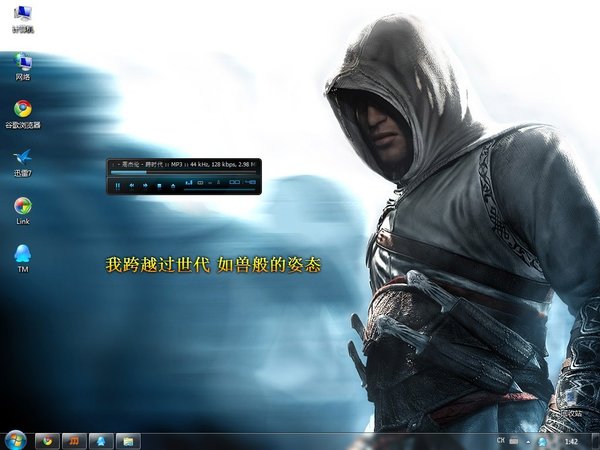Open the blue bird taskbar icon
This screenshot has height=450, width=600.
[100, 440]
